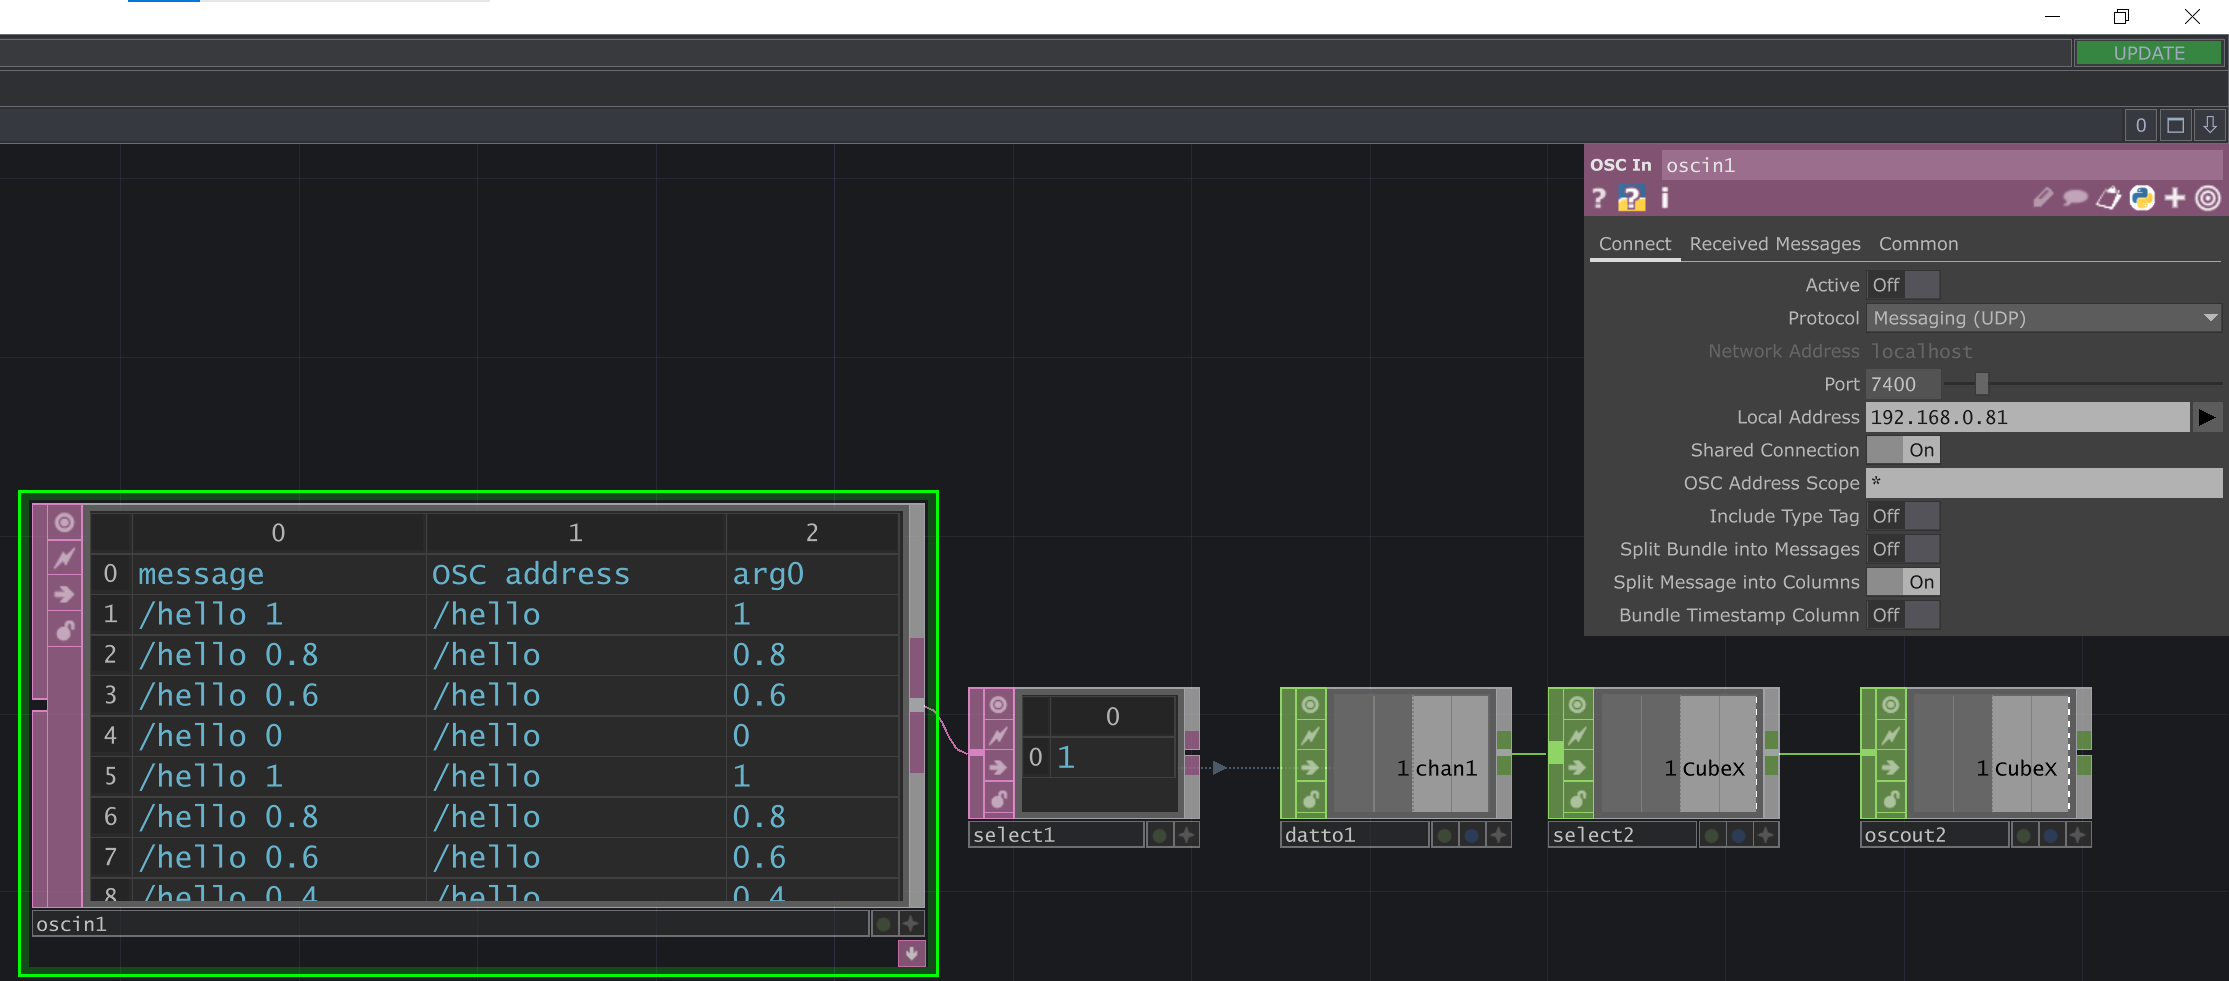
Task: Click the Local Address field 192.168.0.81
Action: pos(2028,417)
